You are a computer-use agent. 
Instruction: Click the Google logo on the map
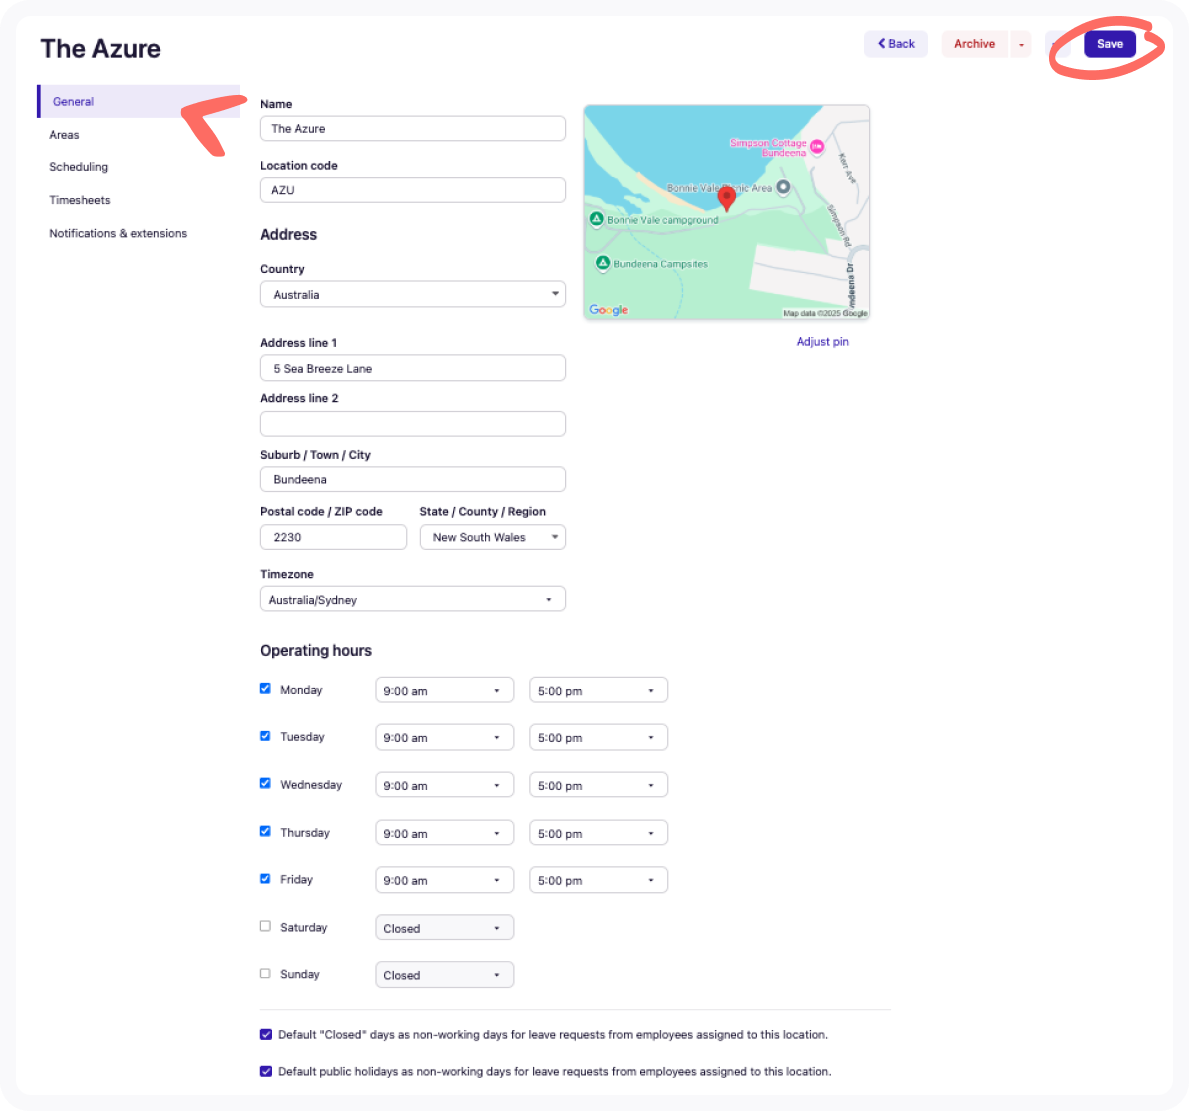pyautogui.click(x=608, y=310)
